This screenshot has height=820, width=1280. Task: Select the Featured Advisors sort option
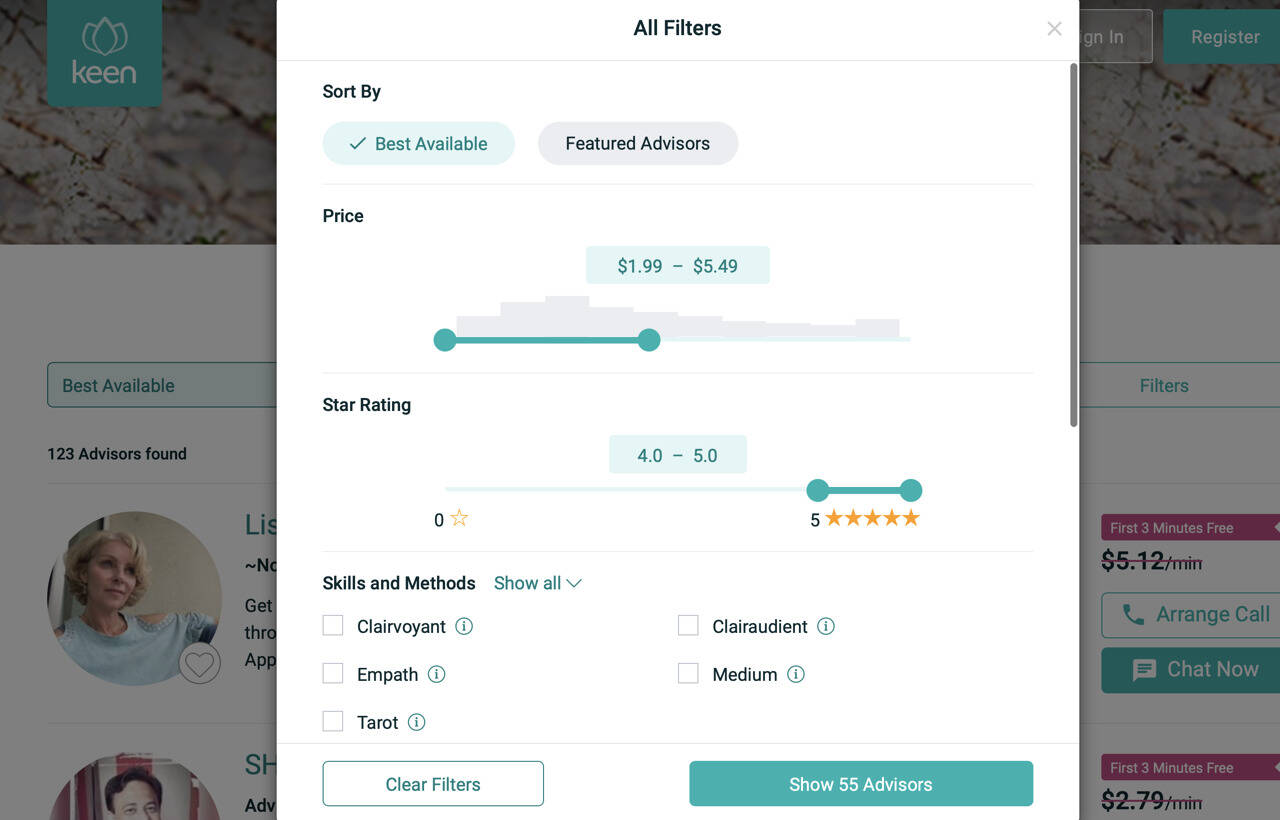[x=638, y=143]
